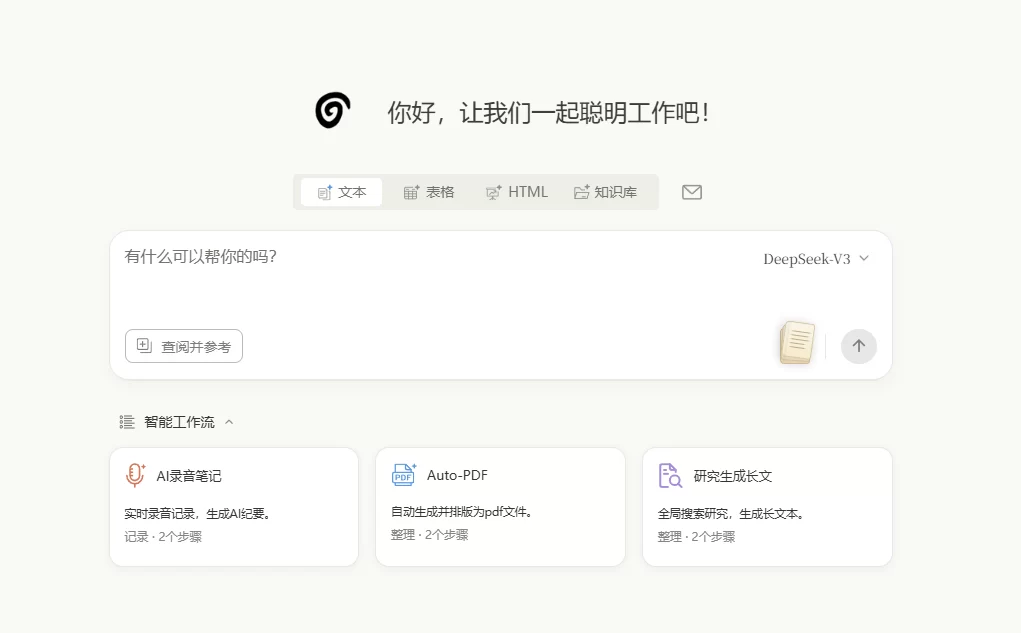Click the document search icon on 研究生成长文
Viewport: 1021px width, 633px height.
click(670, 476)
